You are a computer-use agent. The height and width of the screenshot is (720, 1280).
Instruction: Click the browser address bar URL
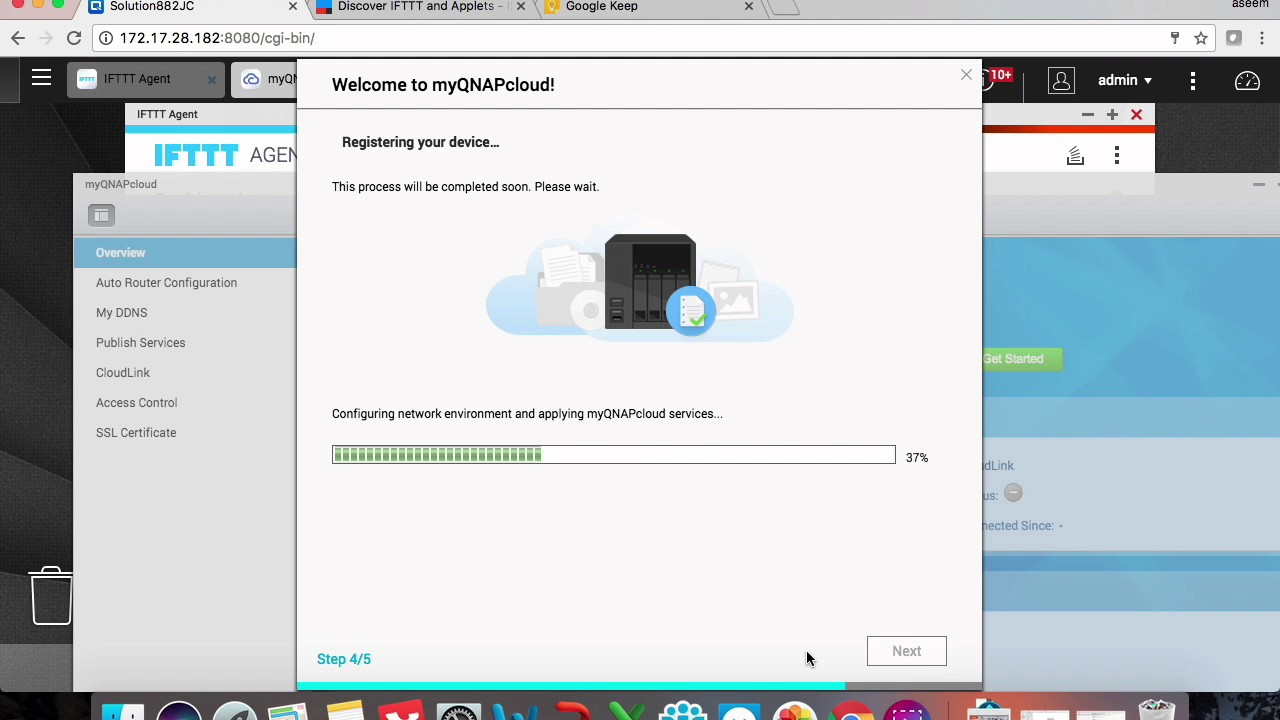click(217, 38)
